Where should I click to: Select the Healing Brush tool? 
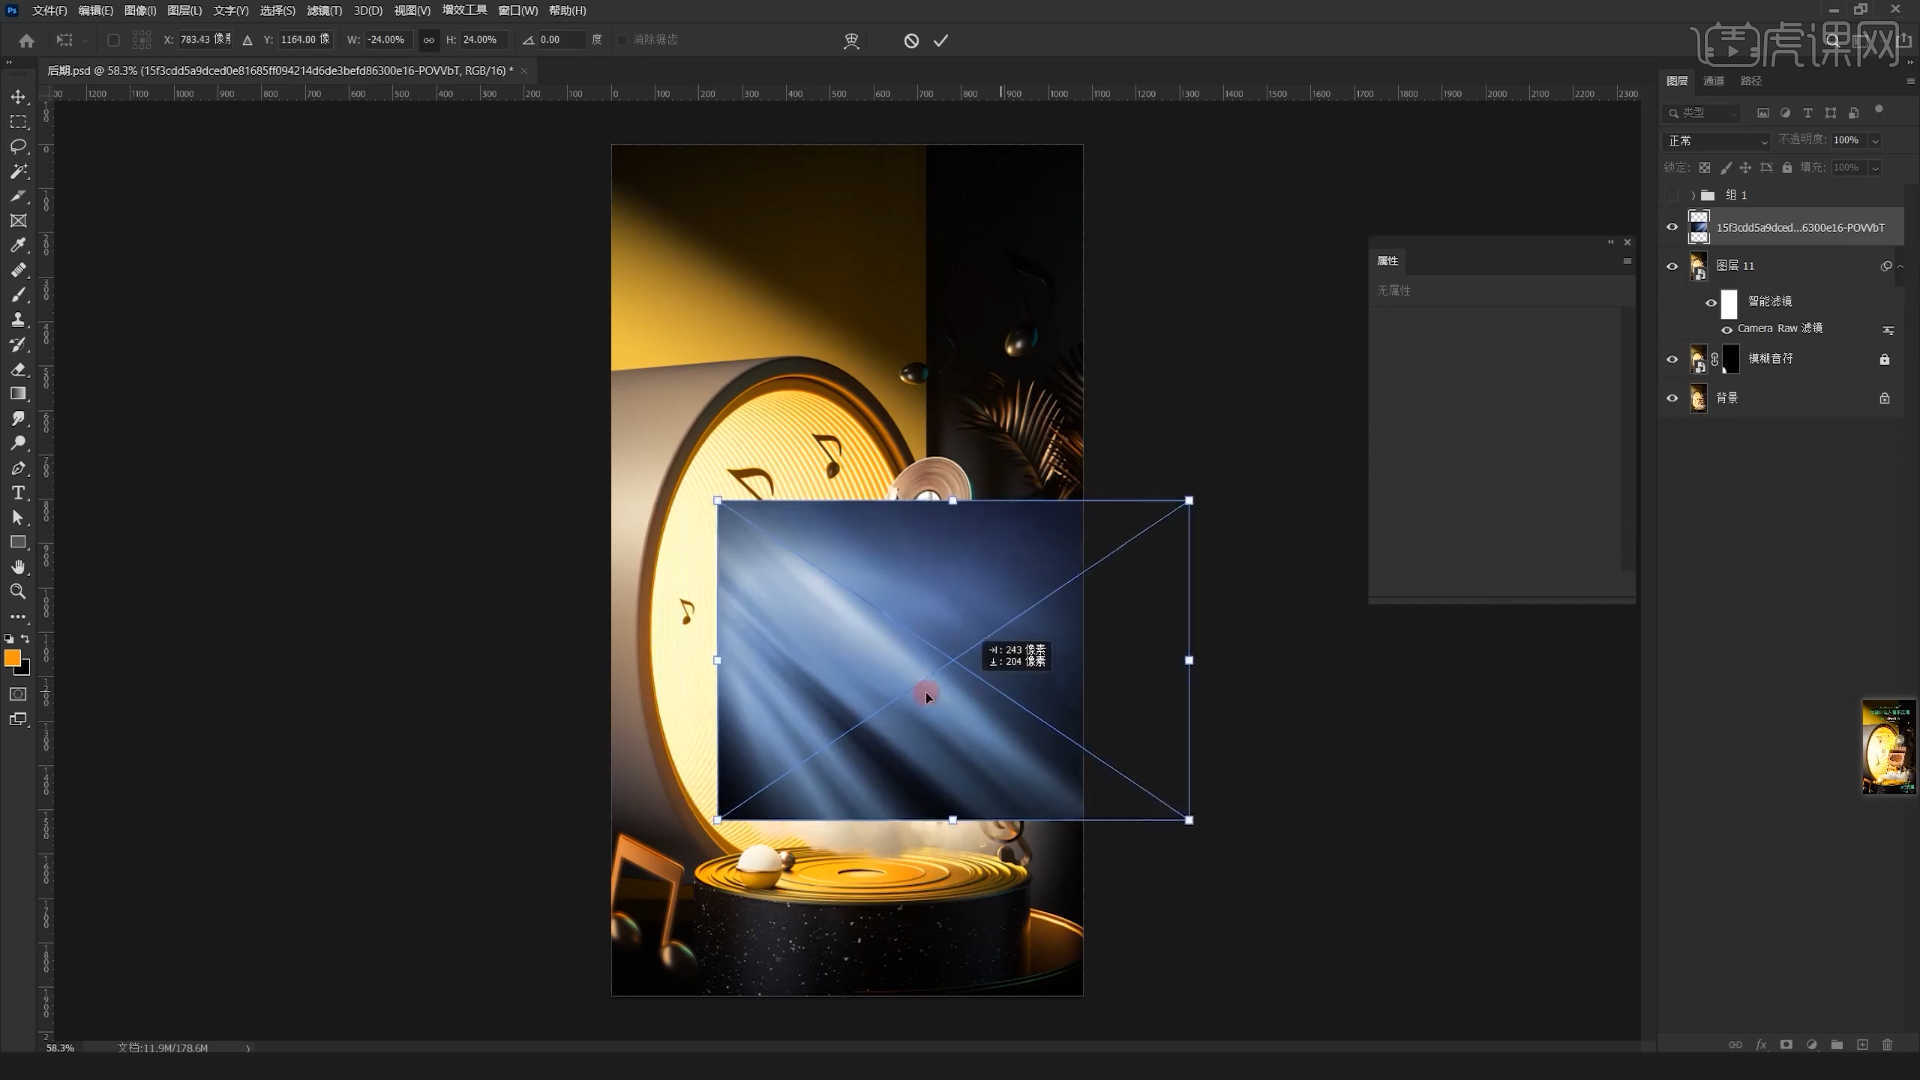tap(18, 270)
